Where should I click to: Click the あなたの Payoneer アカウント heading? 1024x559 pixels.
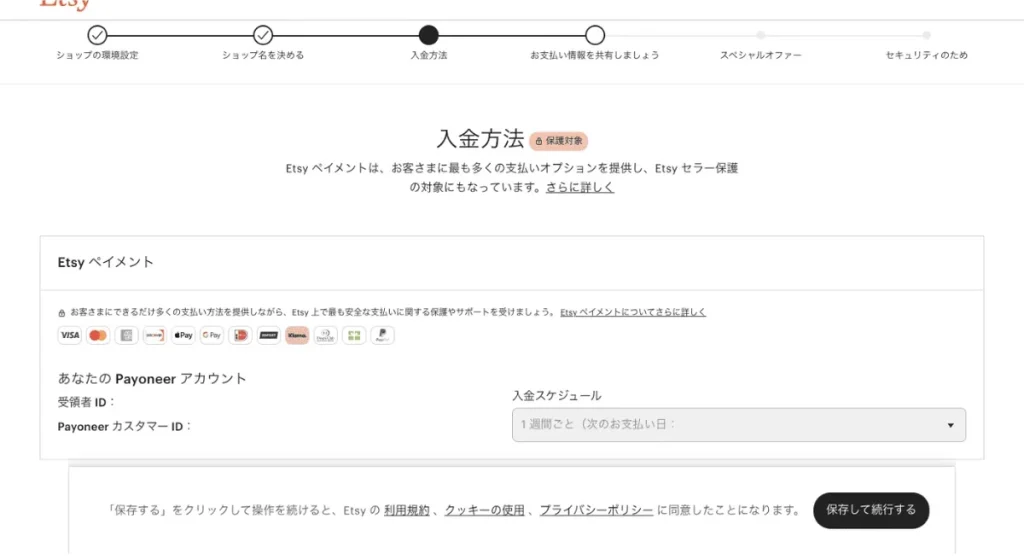pos(152,379)
